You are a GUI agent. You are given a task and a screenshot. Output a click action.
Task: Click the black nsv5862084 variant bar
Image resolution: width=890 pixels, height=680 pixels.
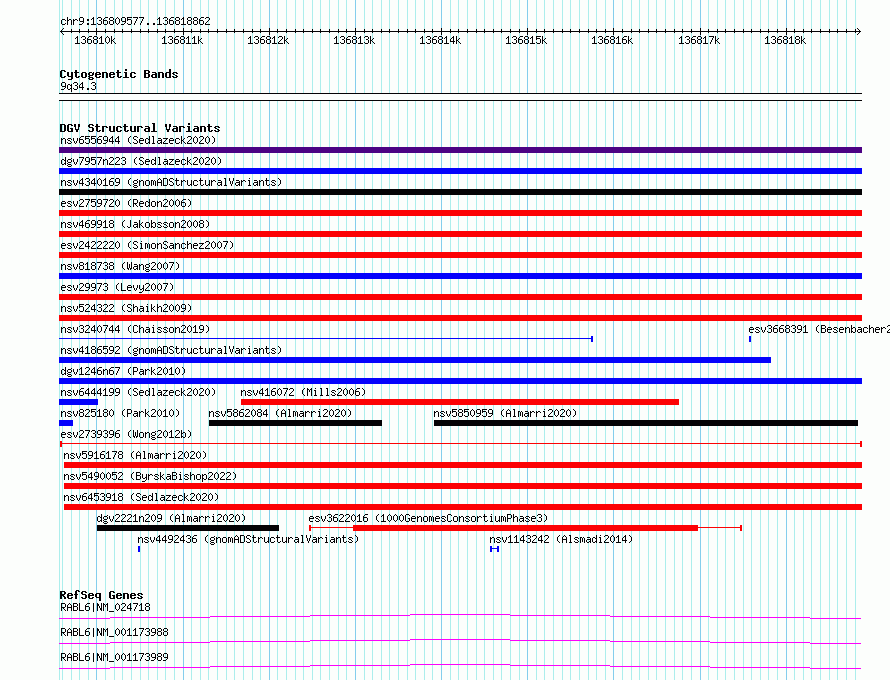pos(295,423)
